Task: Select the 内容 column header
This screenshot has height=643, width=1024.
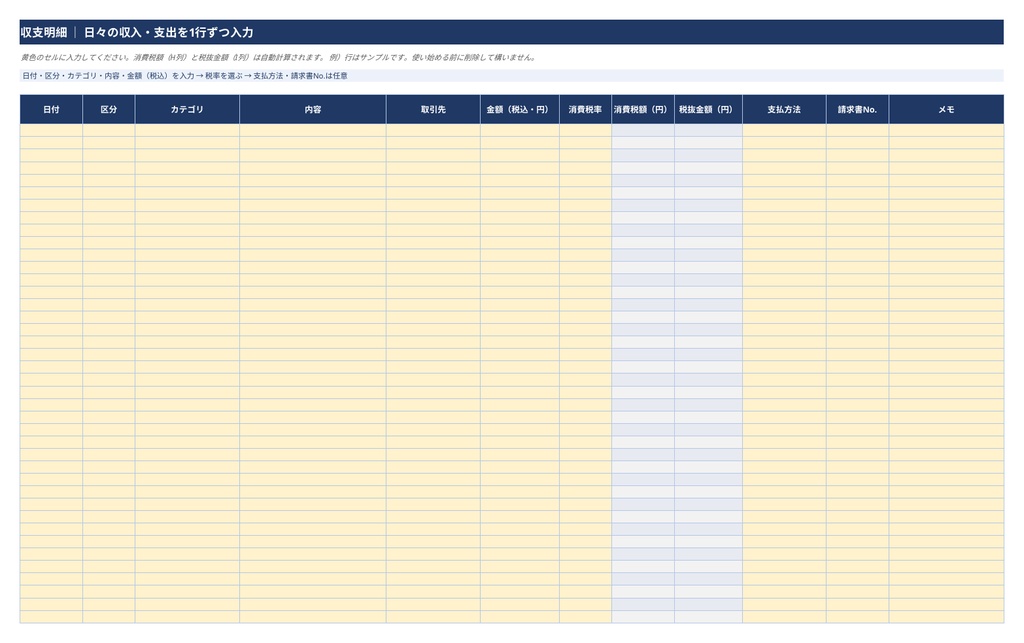Action: coord(313,109)
